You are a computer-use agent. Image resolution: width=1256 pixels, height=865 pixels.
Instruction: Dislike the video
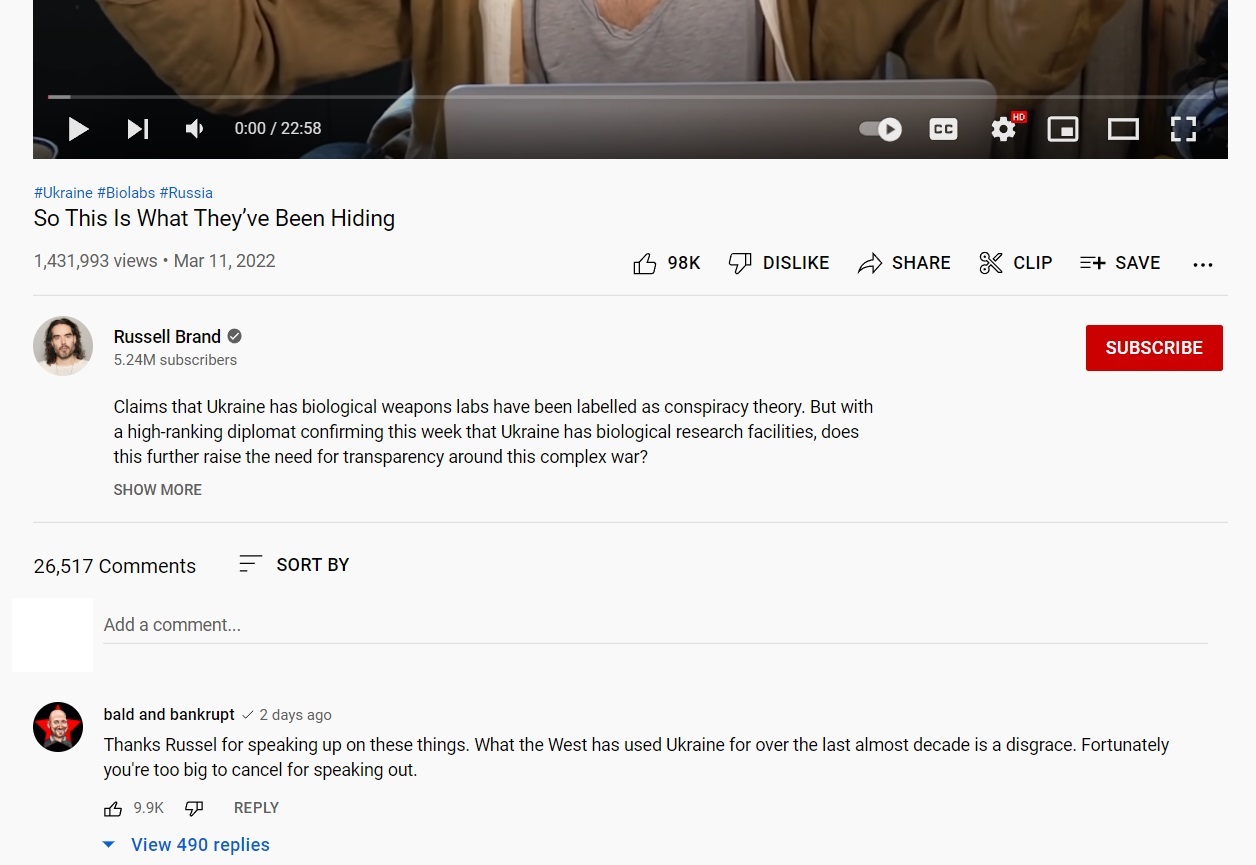(779, 263)
